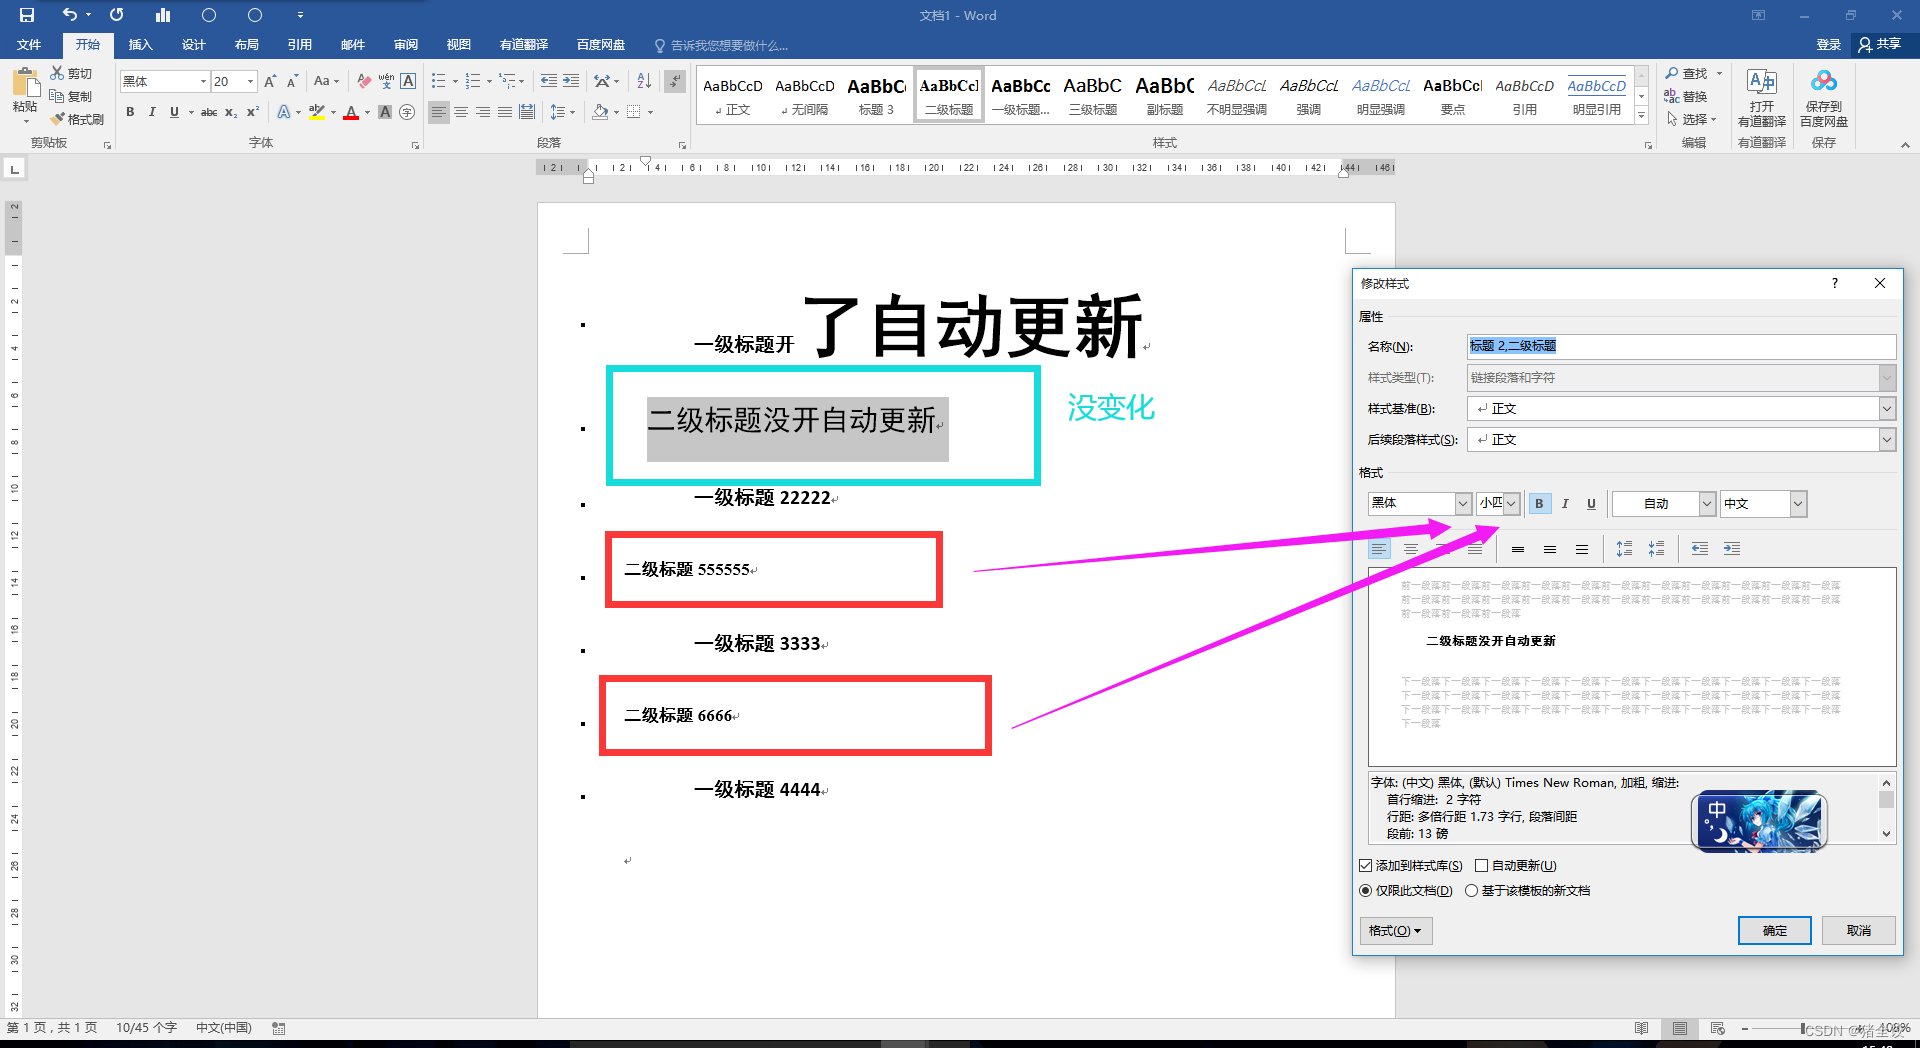This screenshot has height=1048, width=1920.
Task: Sort paragraphs with the A-Z sort icon
Action: click(x=644, y=81)
